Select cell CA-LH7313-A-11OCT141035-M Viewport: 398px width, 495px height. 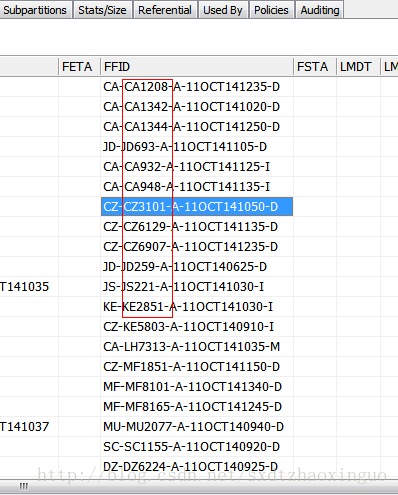(x=197, y=347)
